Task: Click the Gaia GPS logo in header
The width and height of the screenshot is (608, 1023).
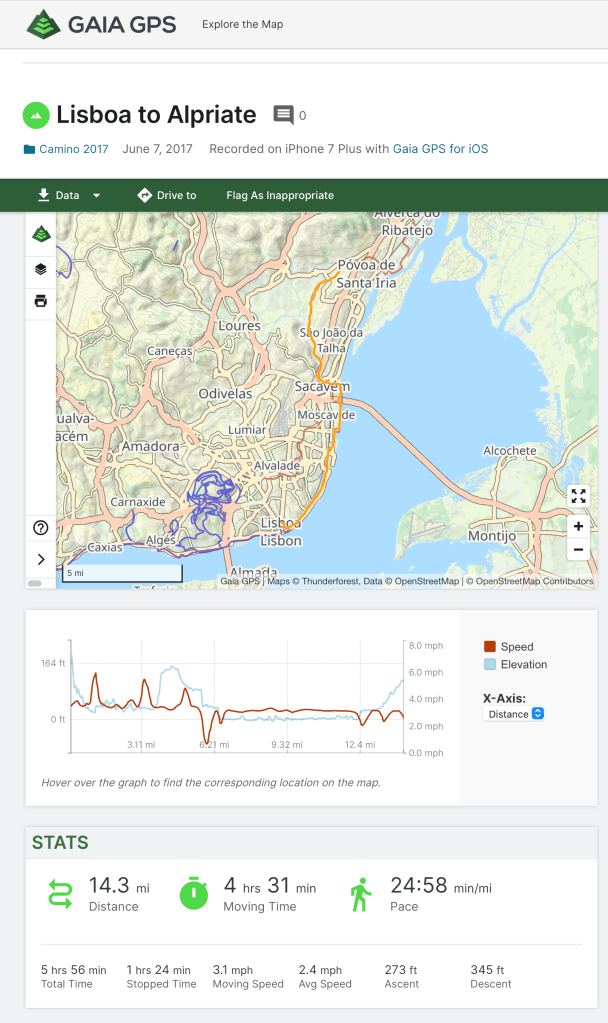Action: [x=101, y=24]
